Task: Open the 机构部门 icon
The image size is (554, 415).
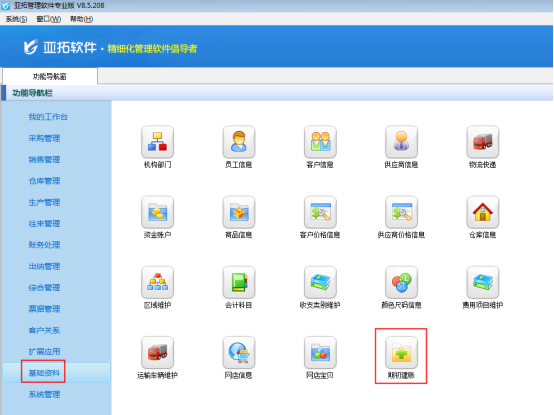Action: pos(157,142)
